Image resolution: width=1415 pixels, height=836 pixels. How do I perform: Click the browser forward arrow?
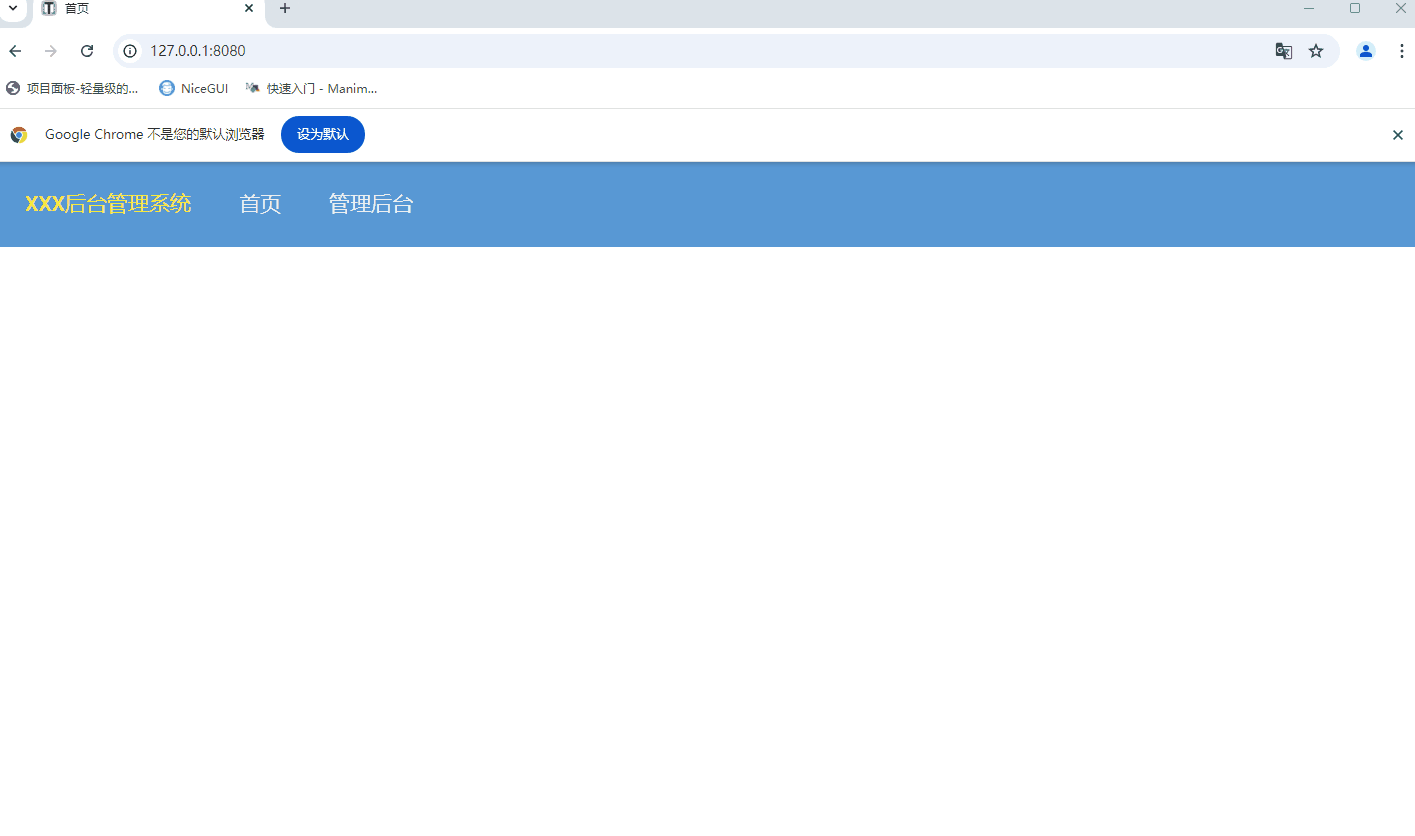coord(51,51)
